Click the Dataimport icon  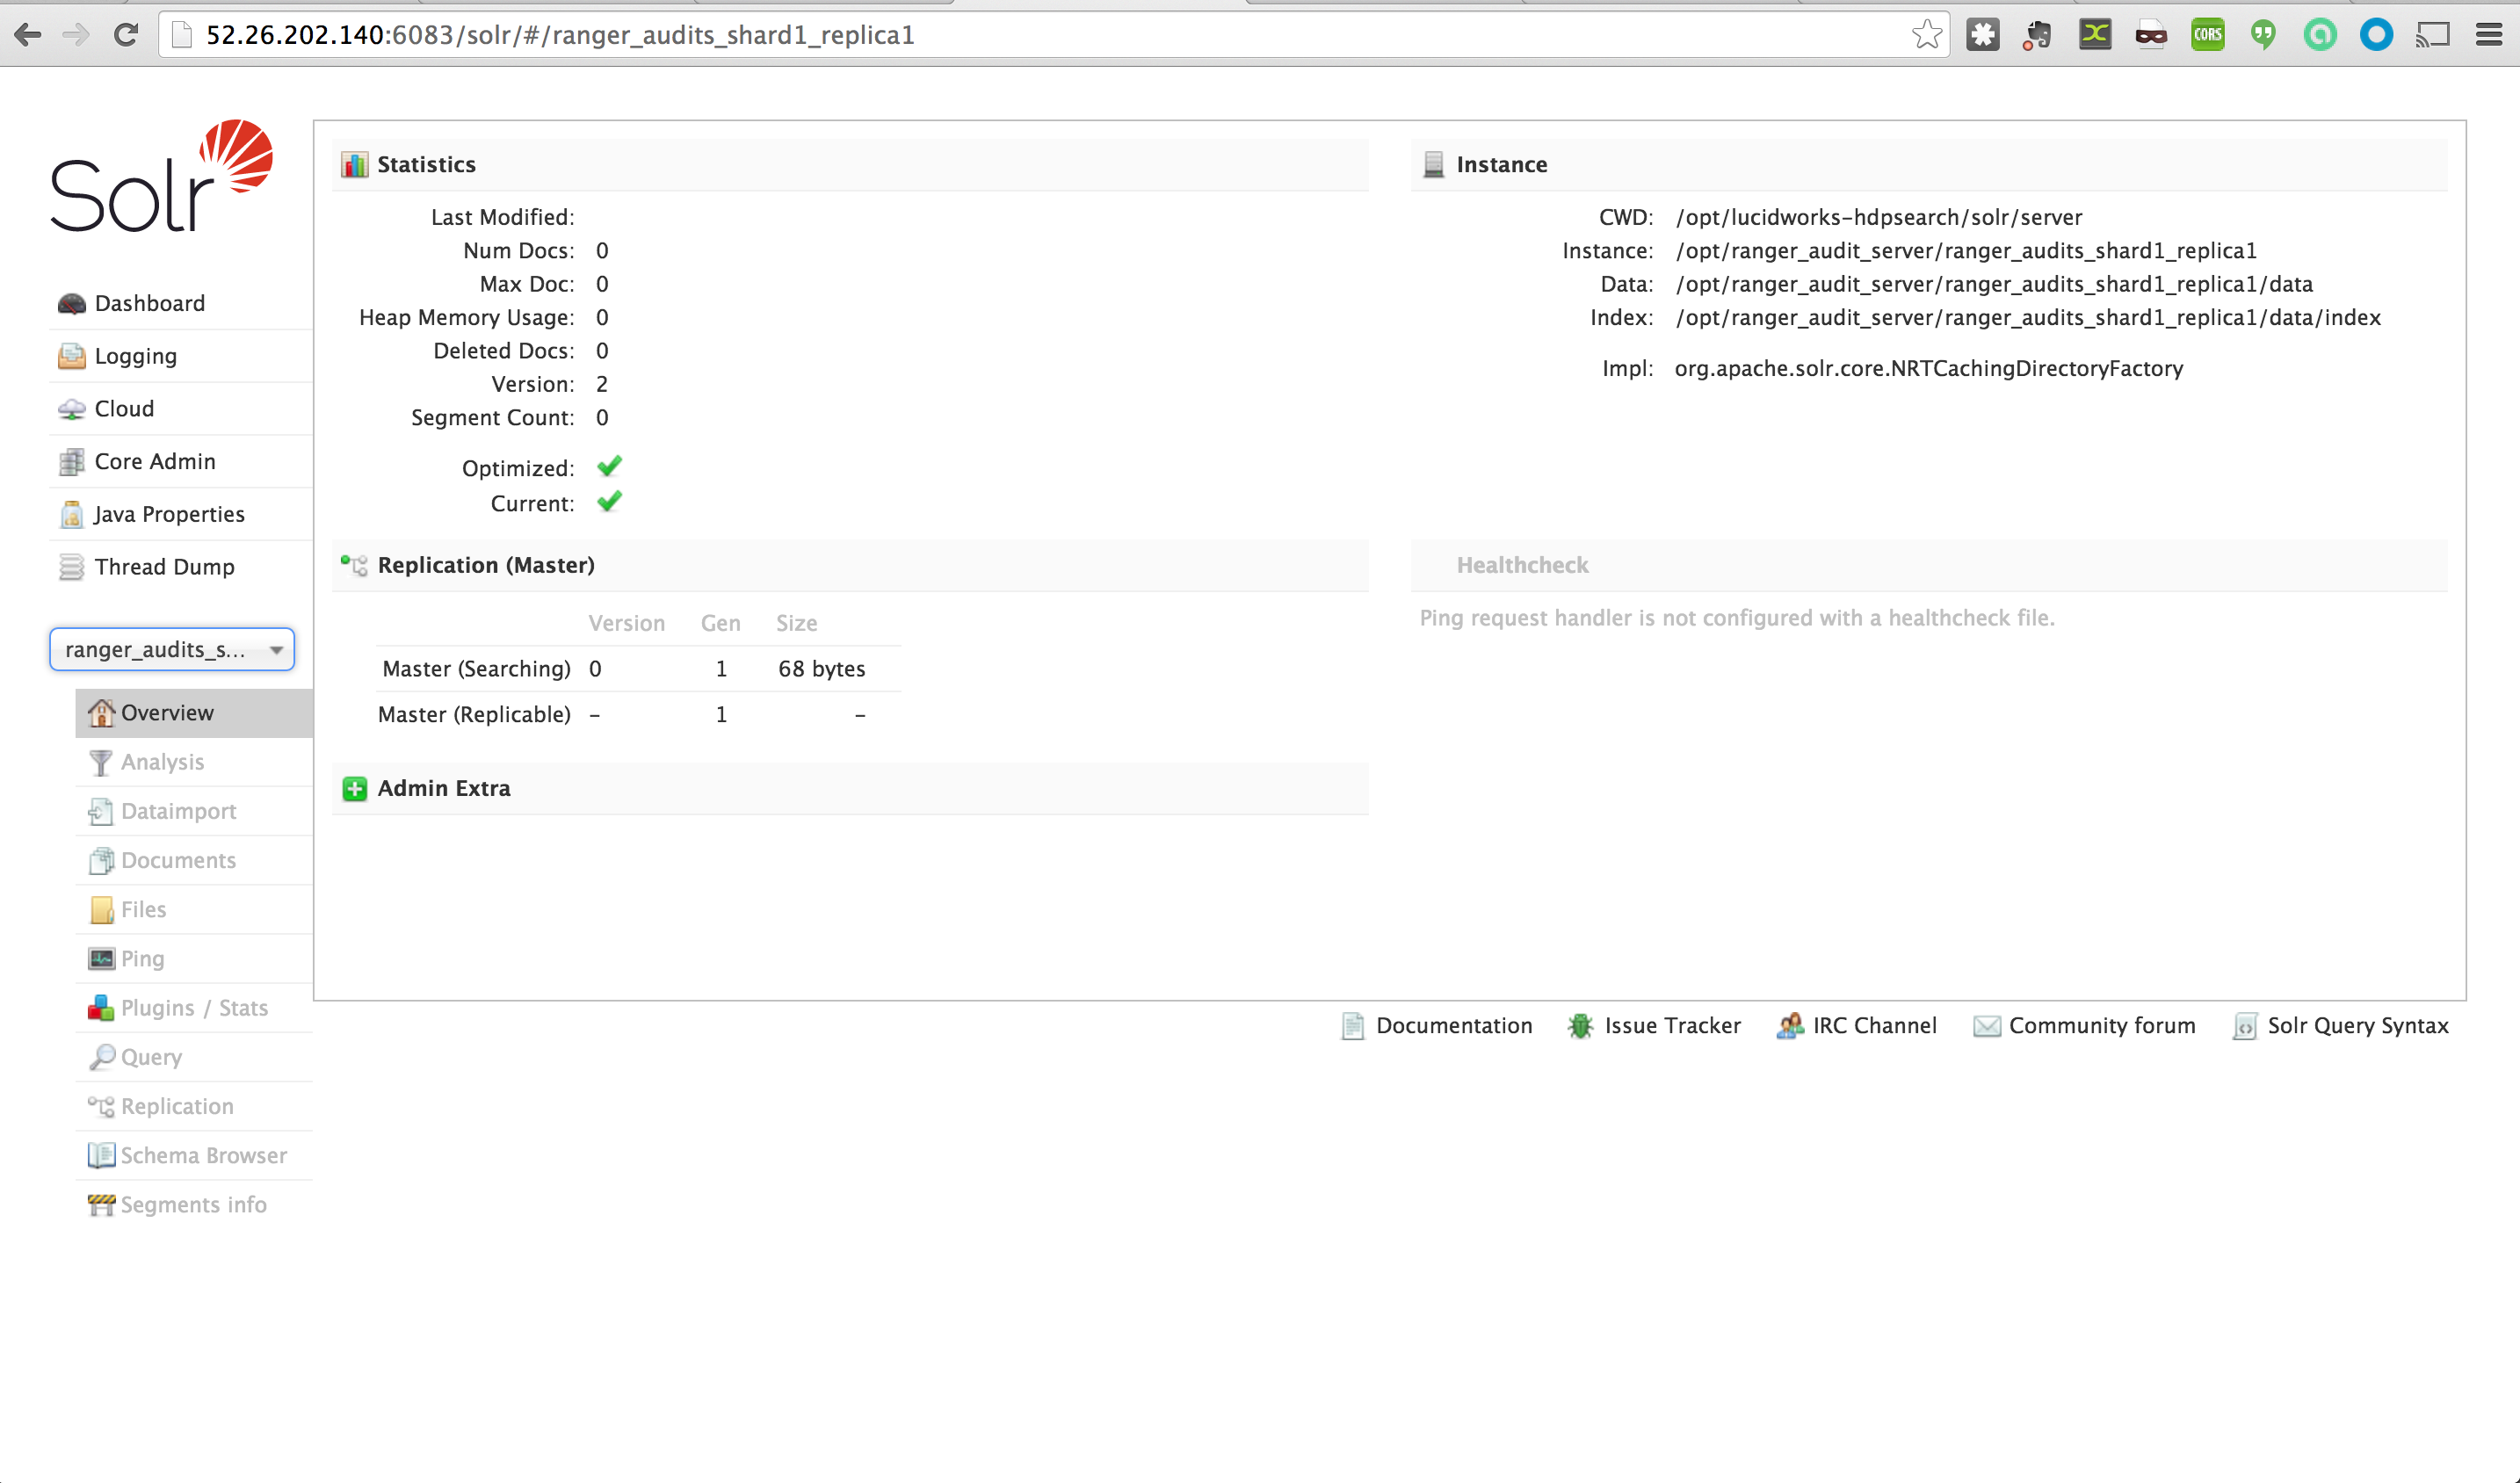(x=101, y=811)
